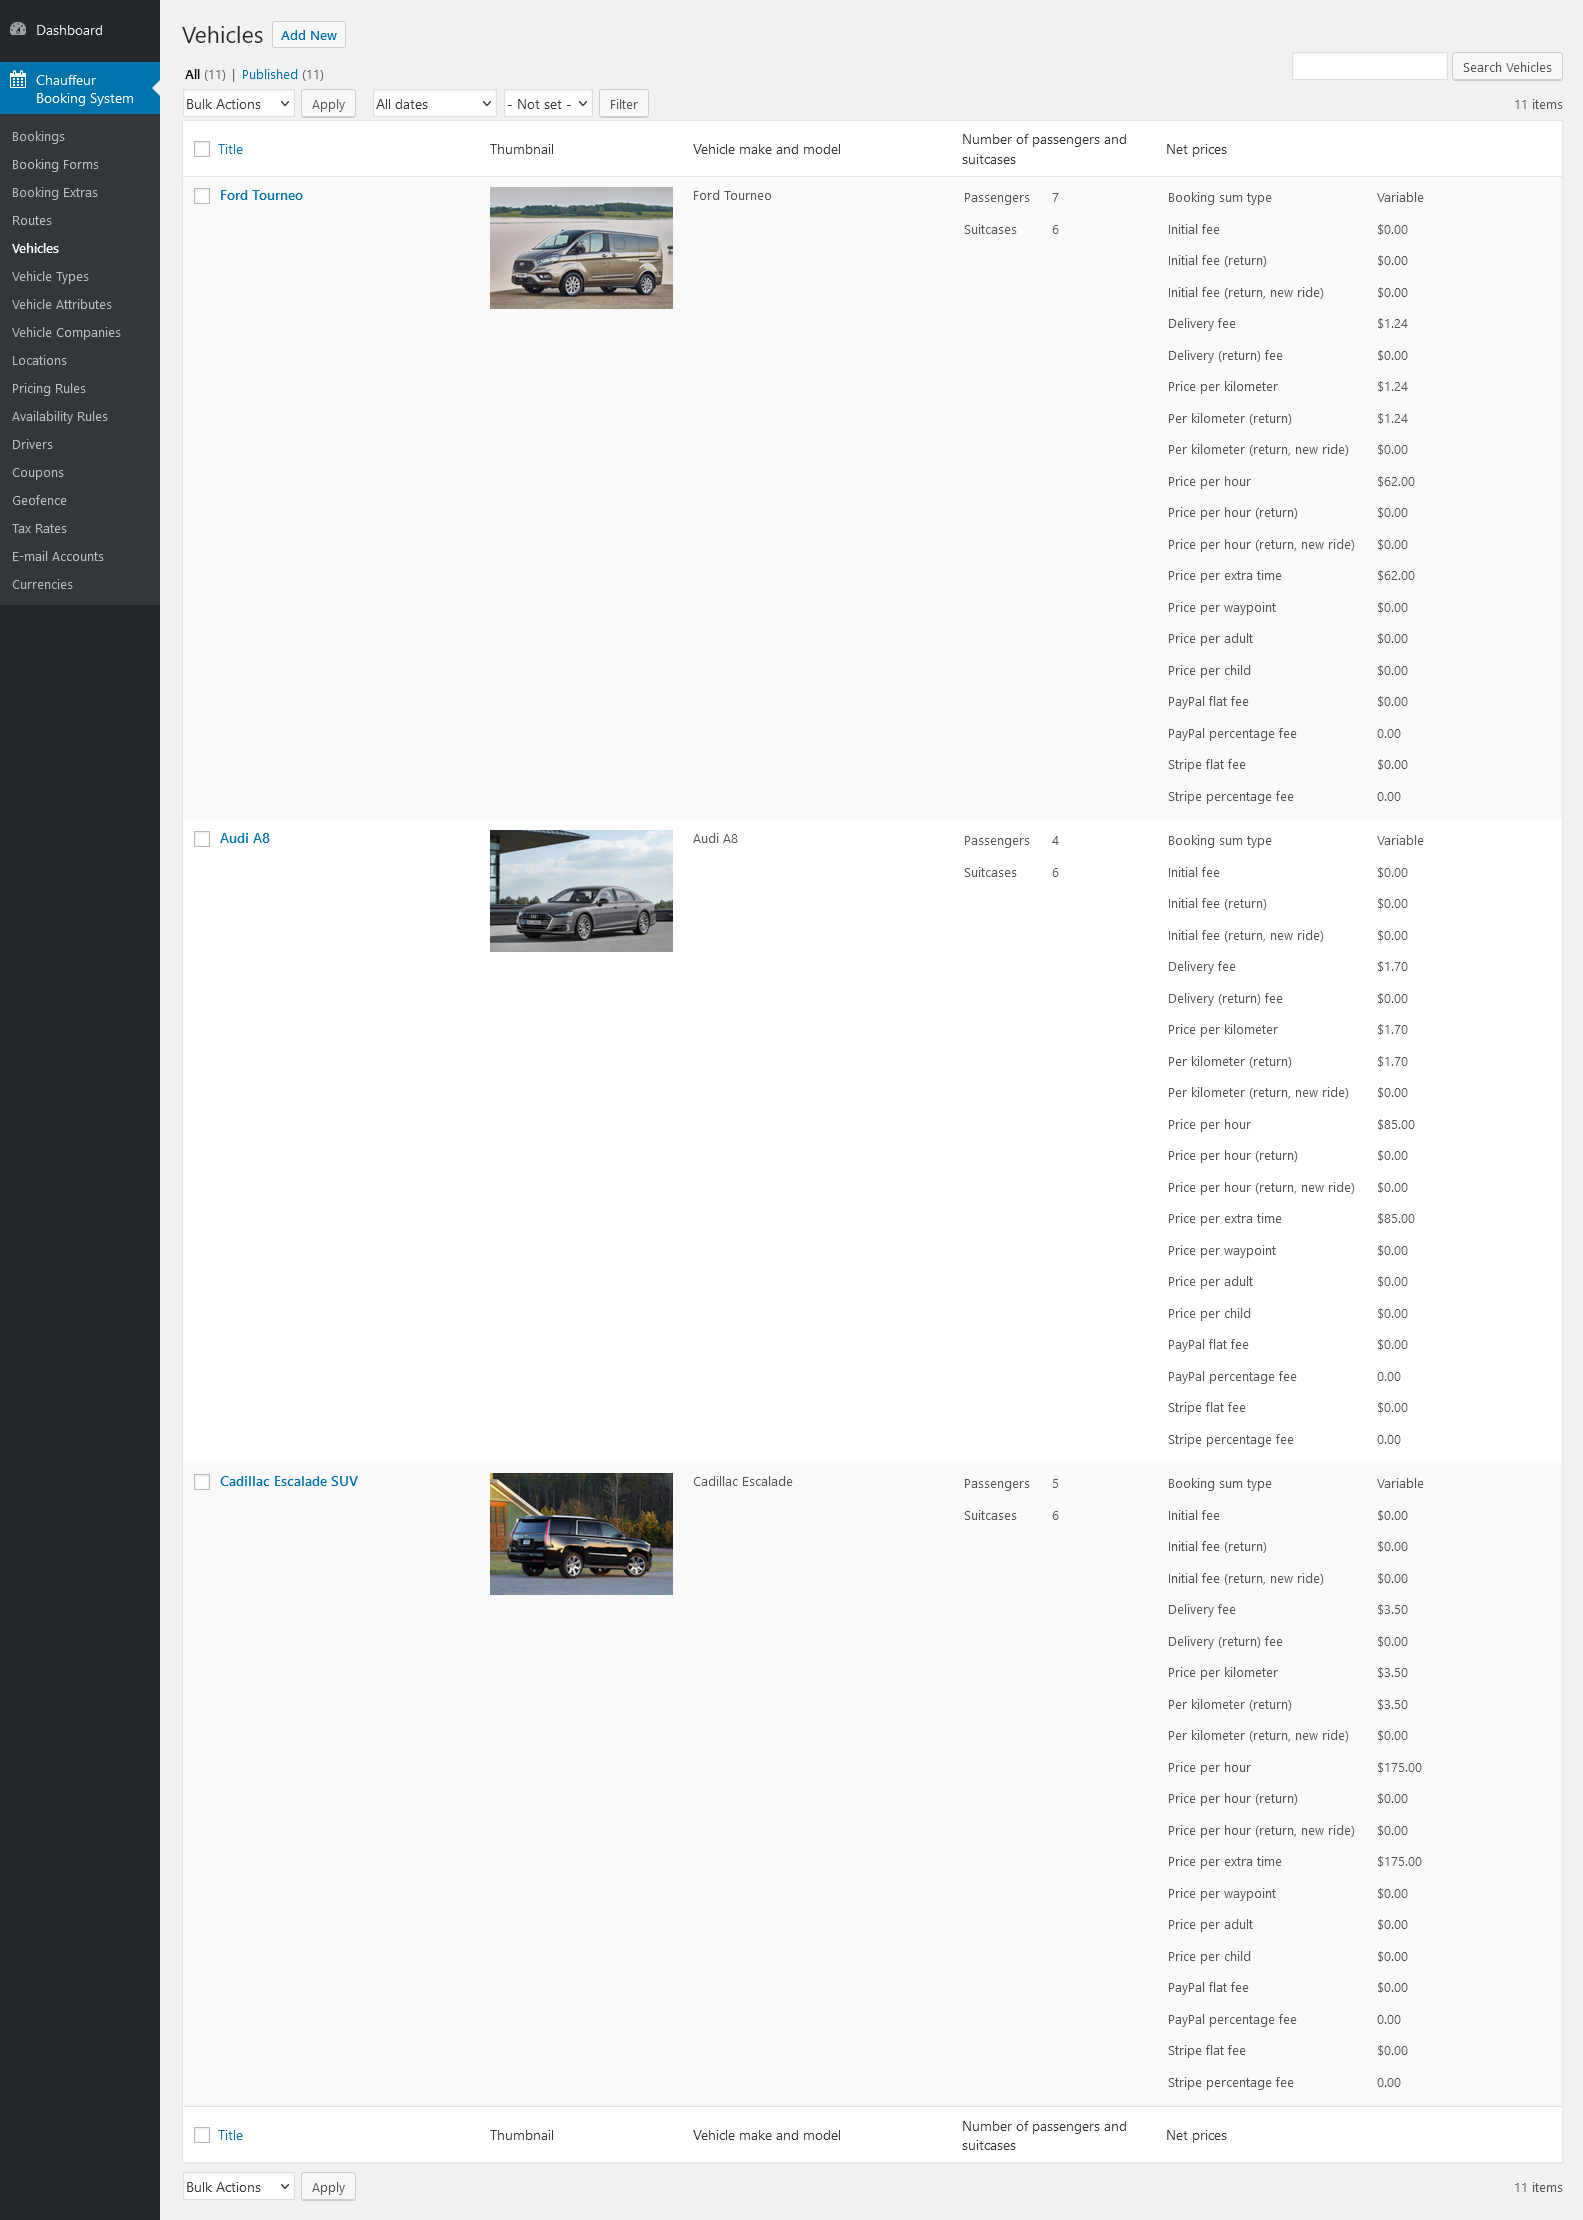Open the All dates filter dropdown
Viewport: 1583px width, 2220px height.
click(434, 104)
